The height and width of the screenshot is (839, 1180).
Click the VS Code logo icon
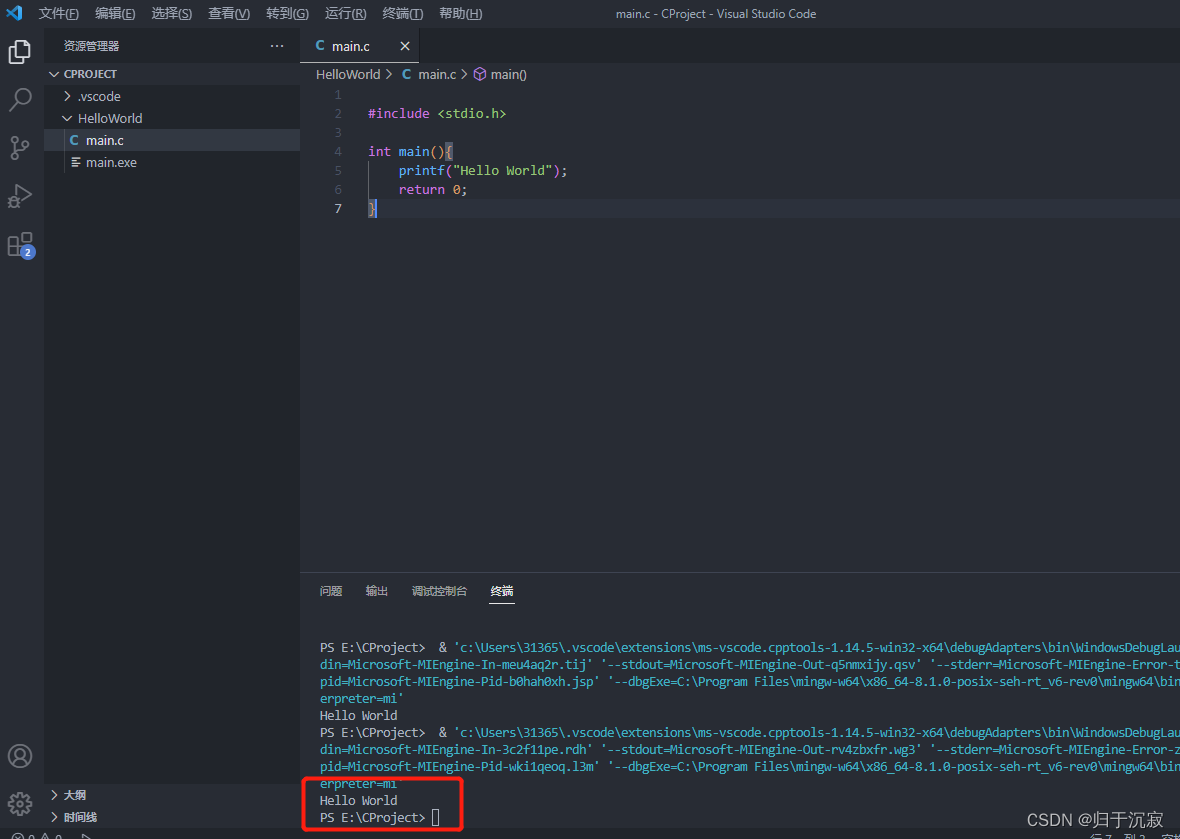14,14
